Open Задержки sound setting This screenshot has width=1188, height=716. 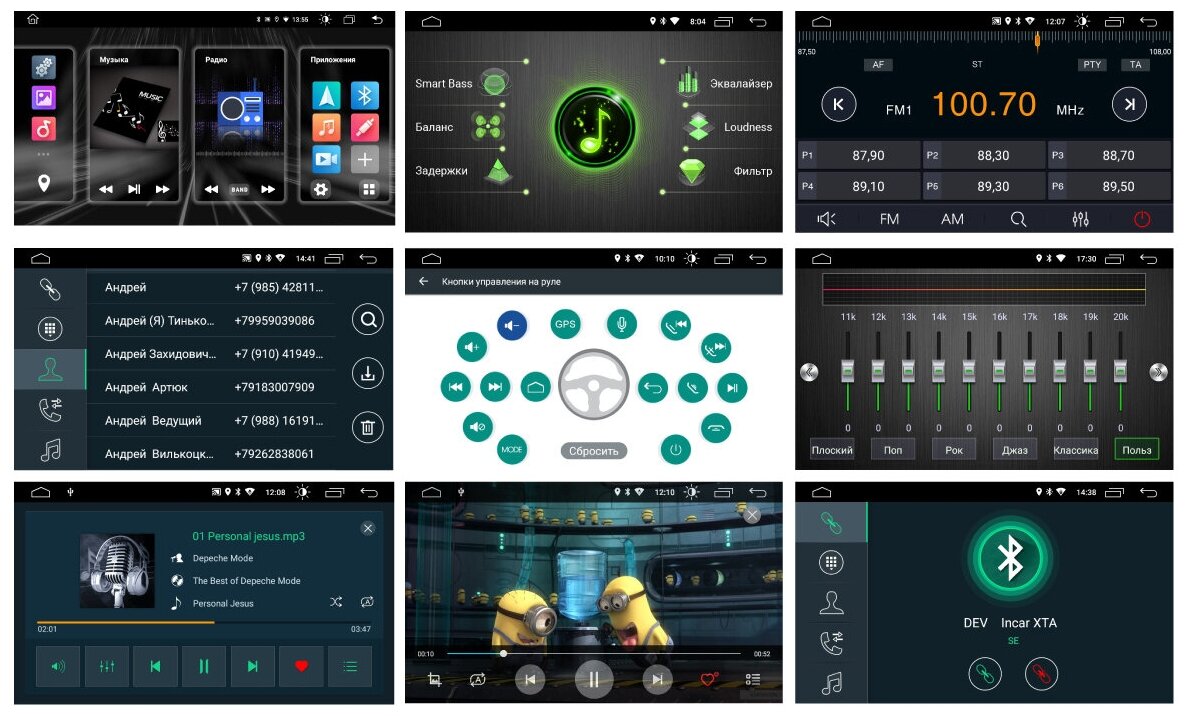pyautogui.click(x=464, y=170)
